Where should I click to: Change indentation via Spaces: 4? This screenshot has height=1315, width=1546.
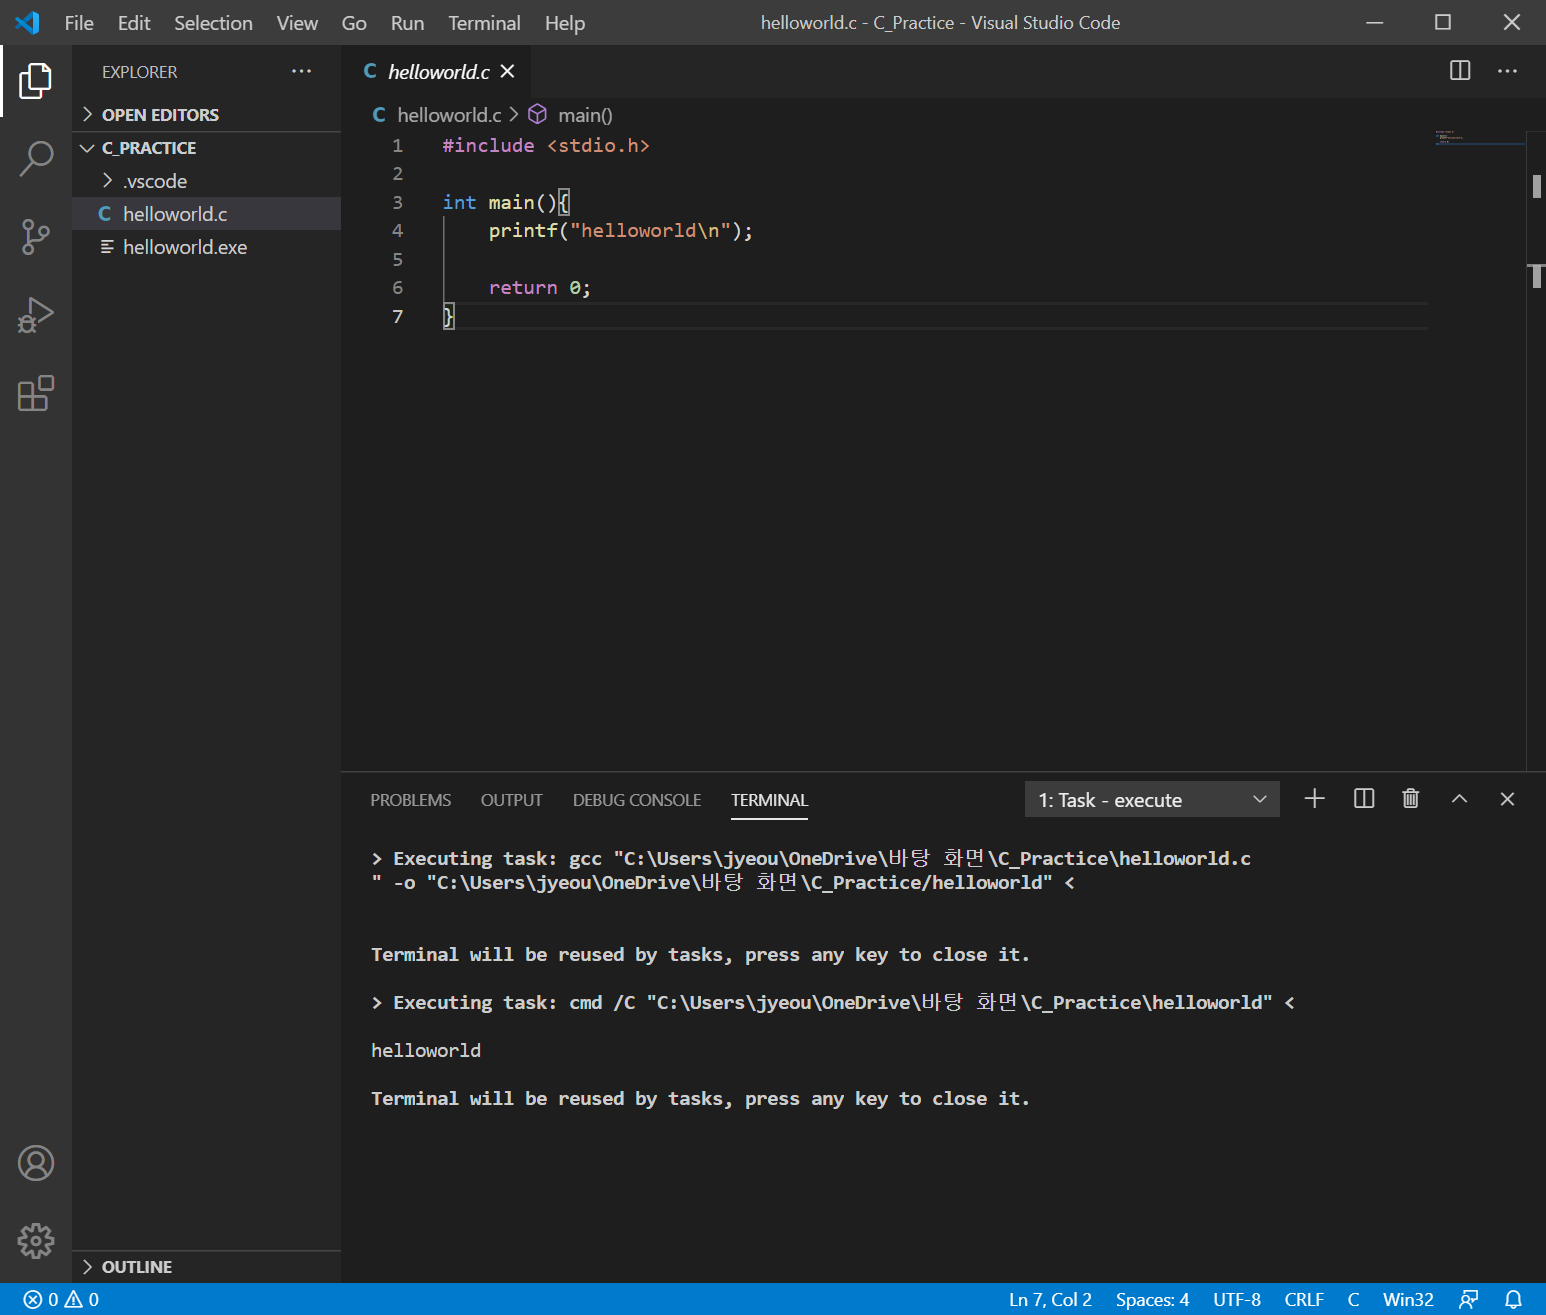coord(1152,1299)
